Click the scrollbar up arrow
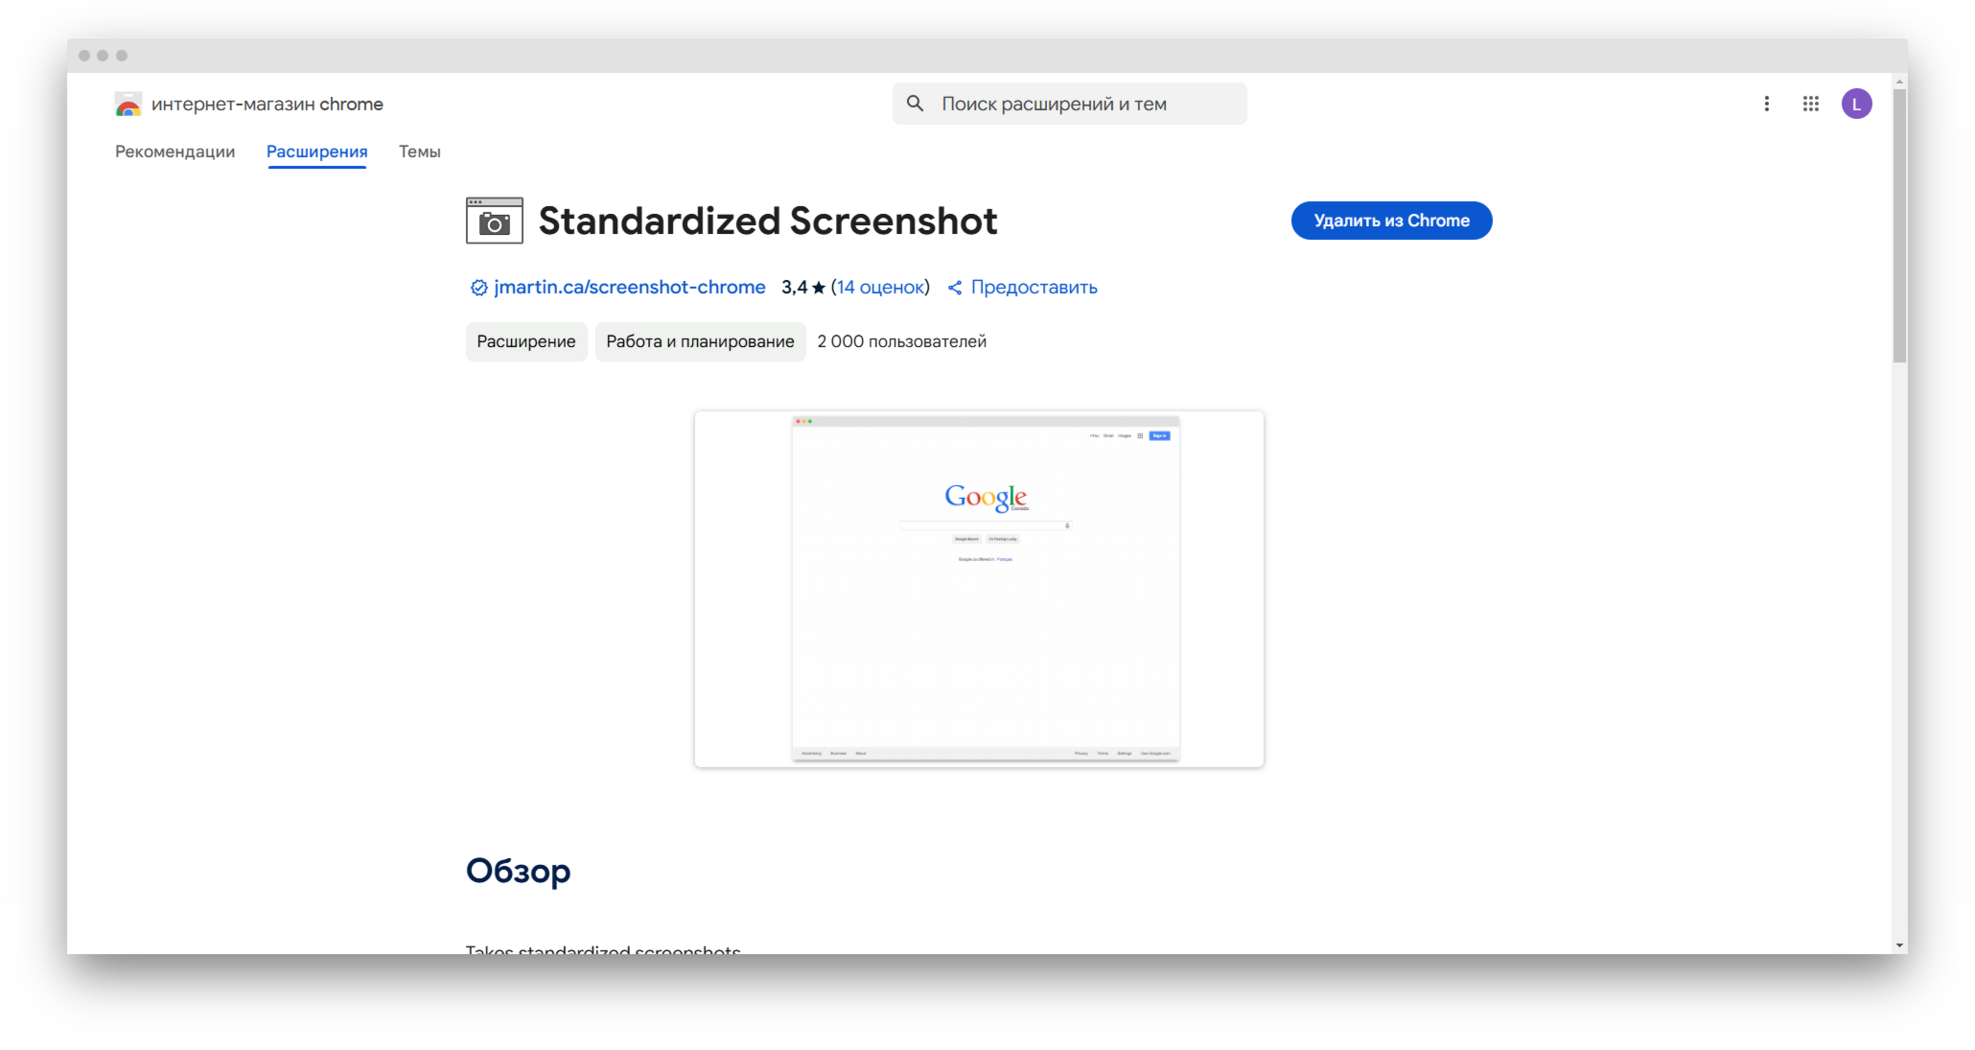This screenshot has width=1975, height=1050. pyautogui.click(x=1899, y=81)
